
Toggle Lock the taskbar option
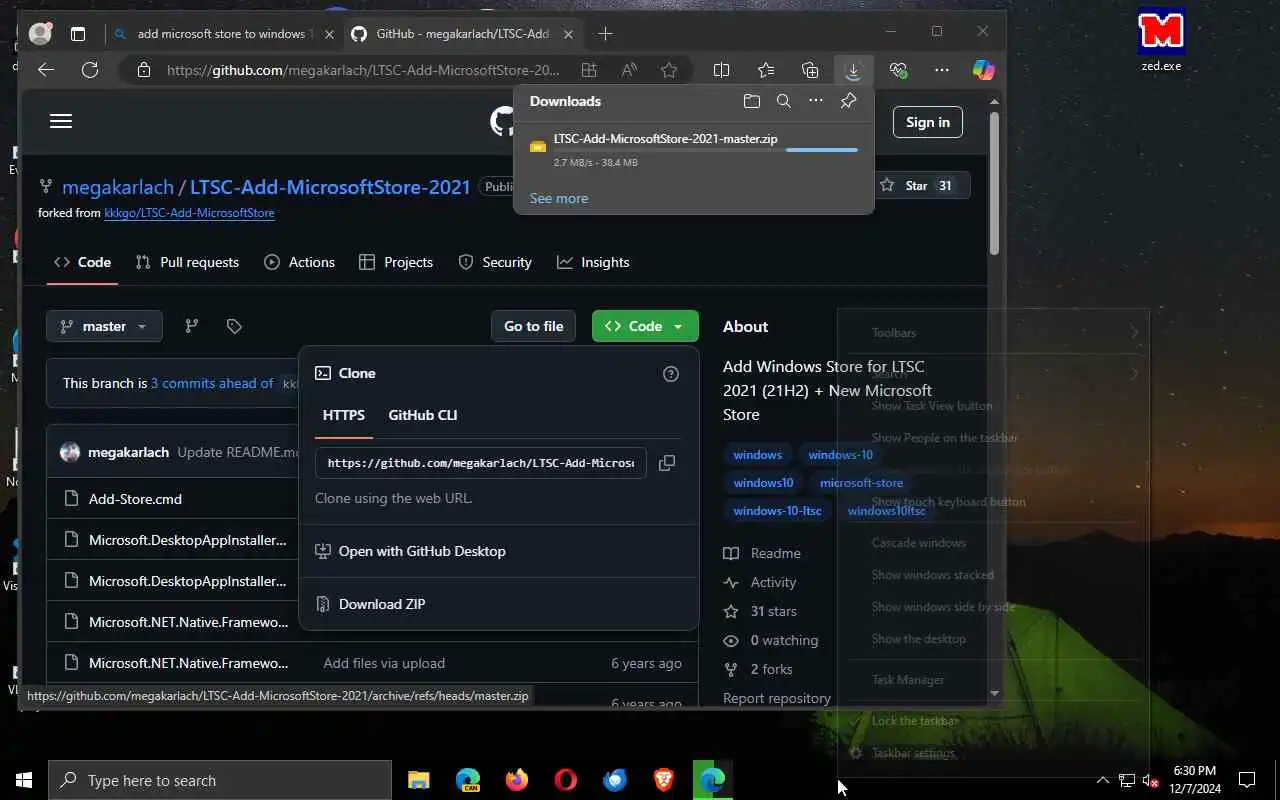[914, 721]
